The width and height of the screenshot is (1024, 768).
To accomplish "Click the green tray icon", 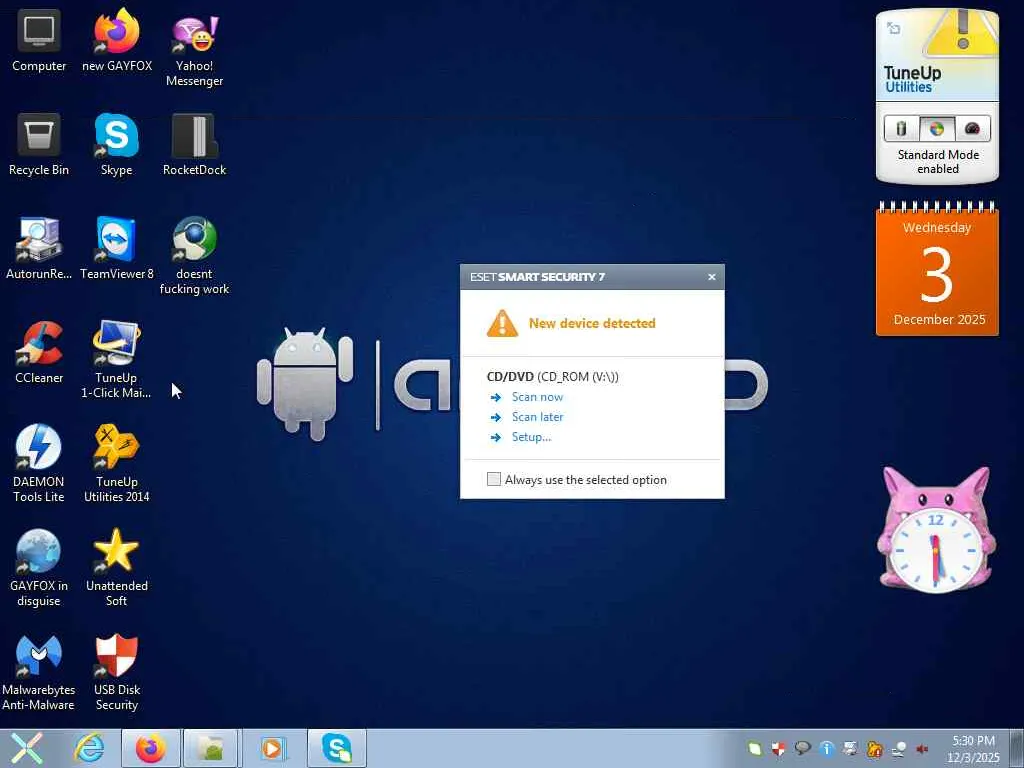I will click(x=754, y=748).
